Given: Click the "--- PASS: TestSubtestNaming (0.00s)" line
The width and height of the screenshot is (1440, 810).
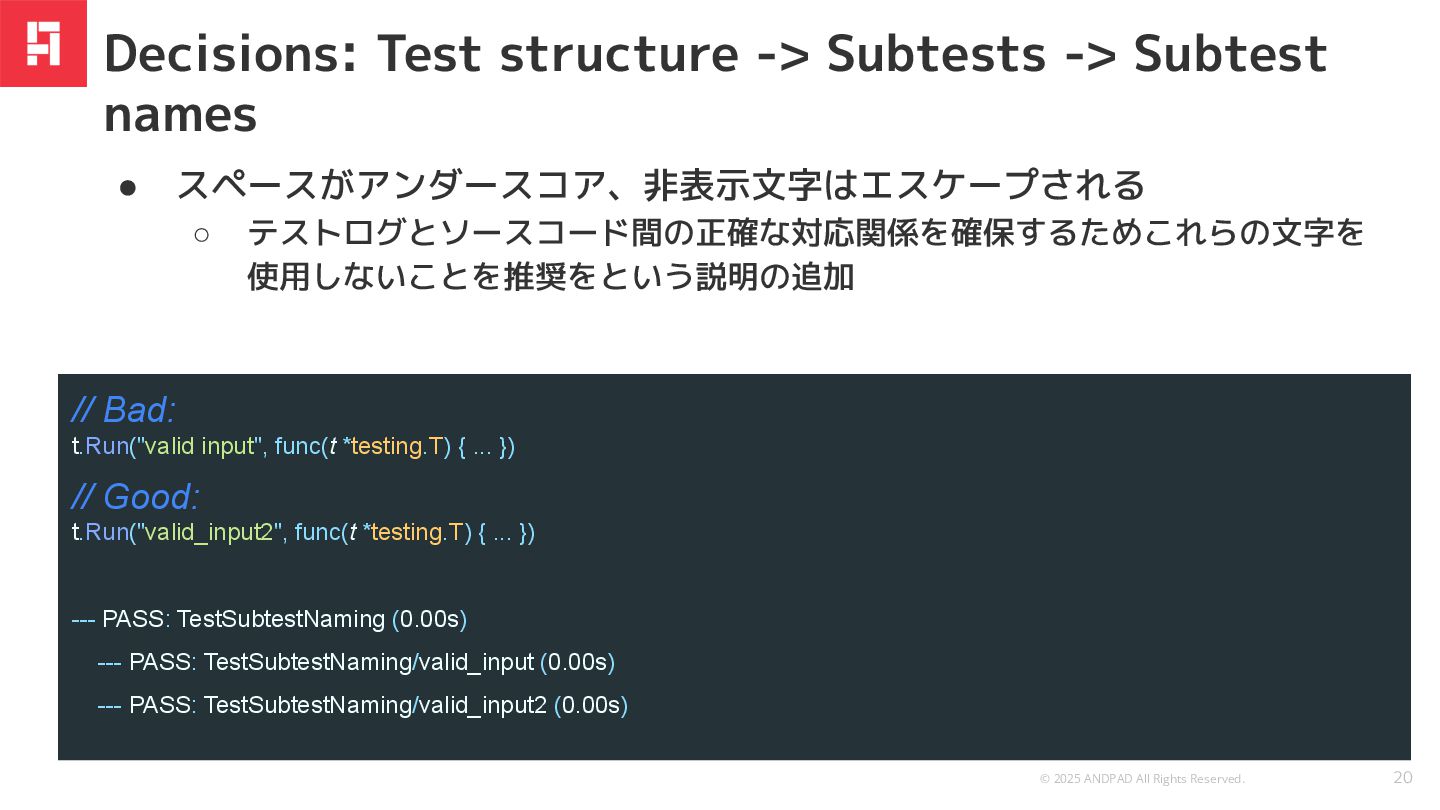Looking at the screenshot, I should click(x=269, y=619).
